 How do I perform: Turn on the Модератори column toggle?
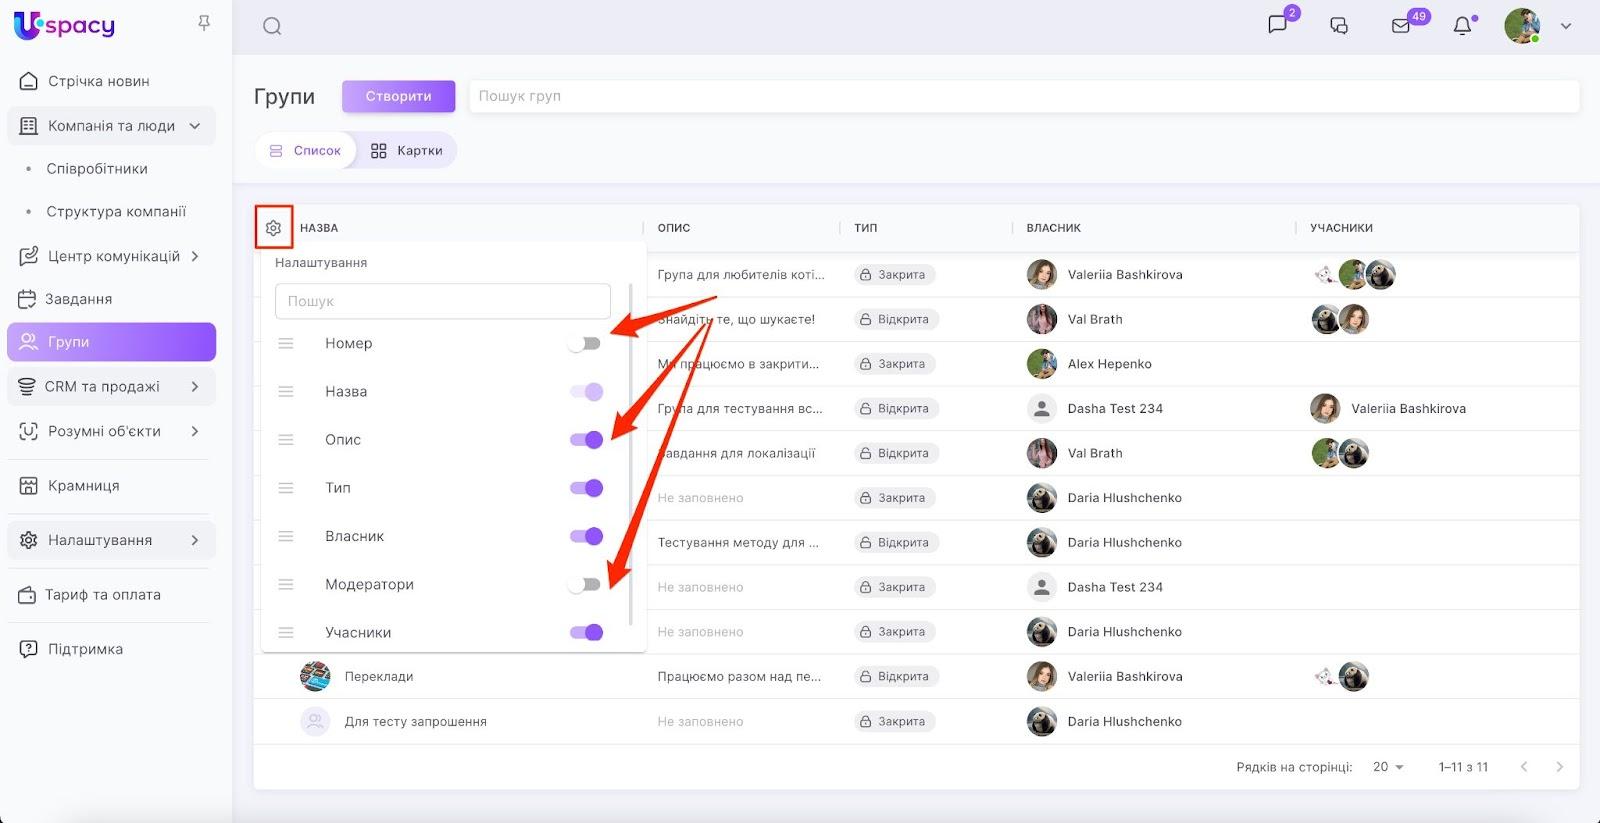pyautogui.click(x=585, y=585)
